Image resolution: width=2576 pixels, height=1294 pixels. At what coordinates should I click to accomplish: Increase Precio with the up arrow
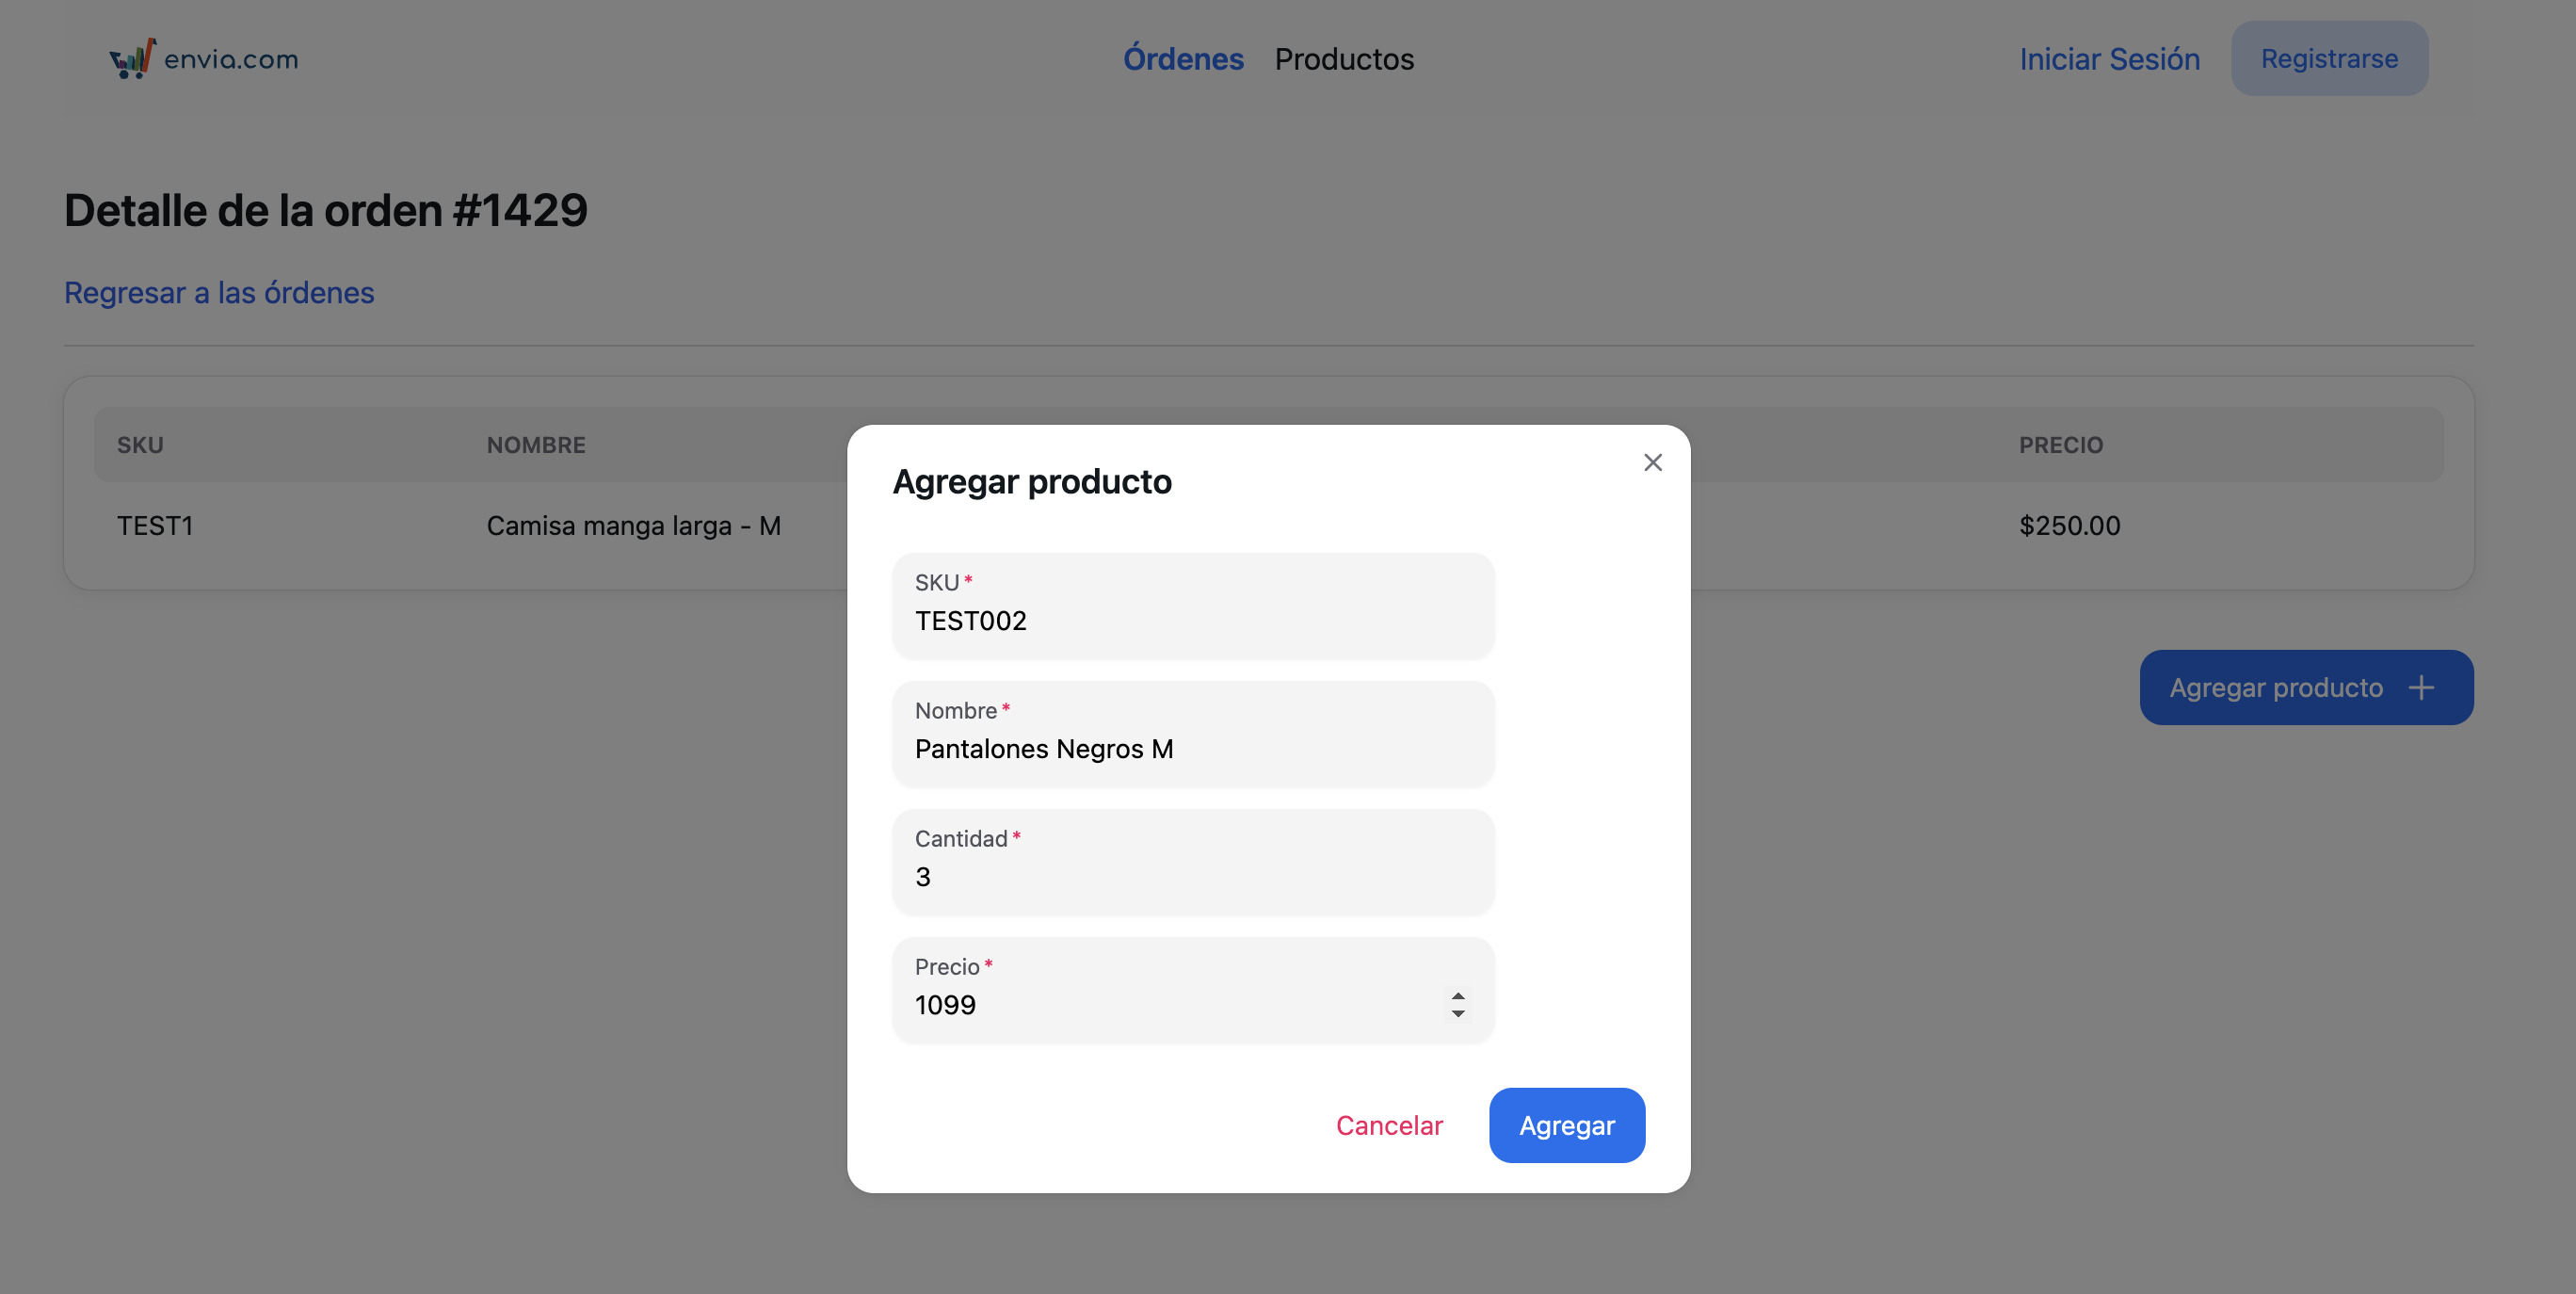pos(1458,996)
